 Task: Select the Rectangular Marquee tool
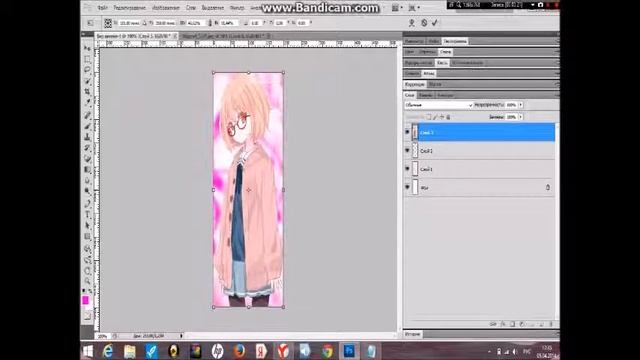[87, 59]
